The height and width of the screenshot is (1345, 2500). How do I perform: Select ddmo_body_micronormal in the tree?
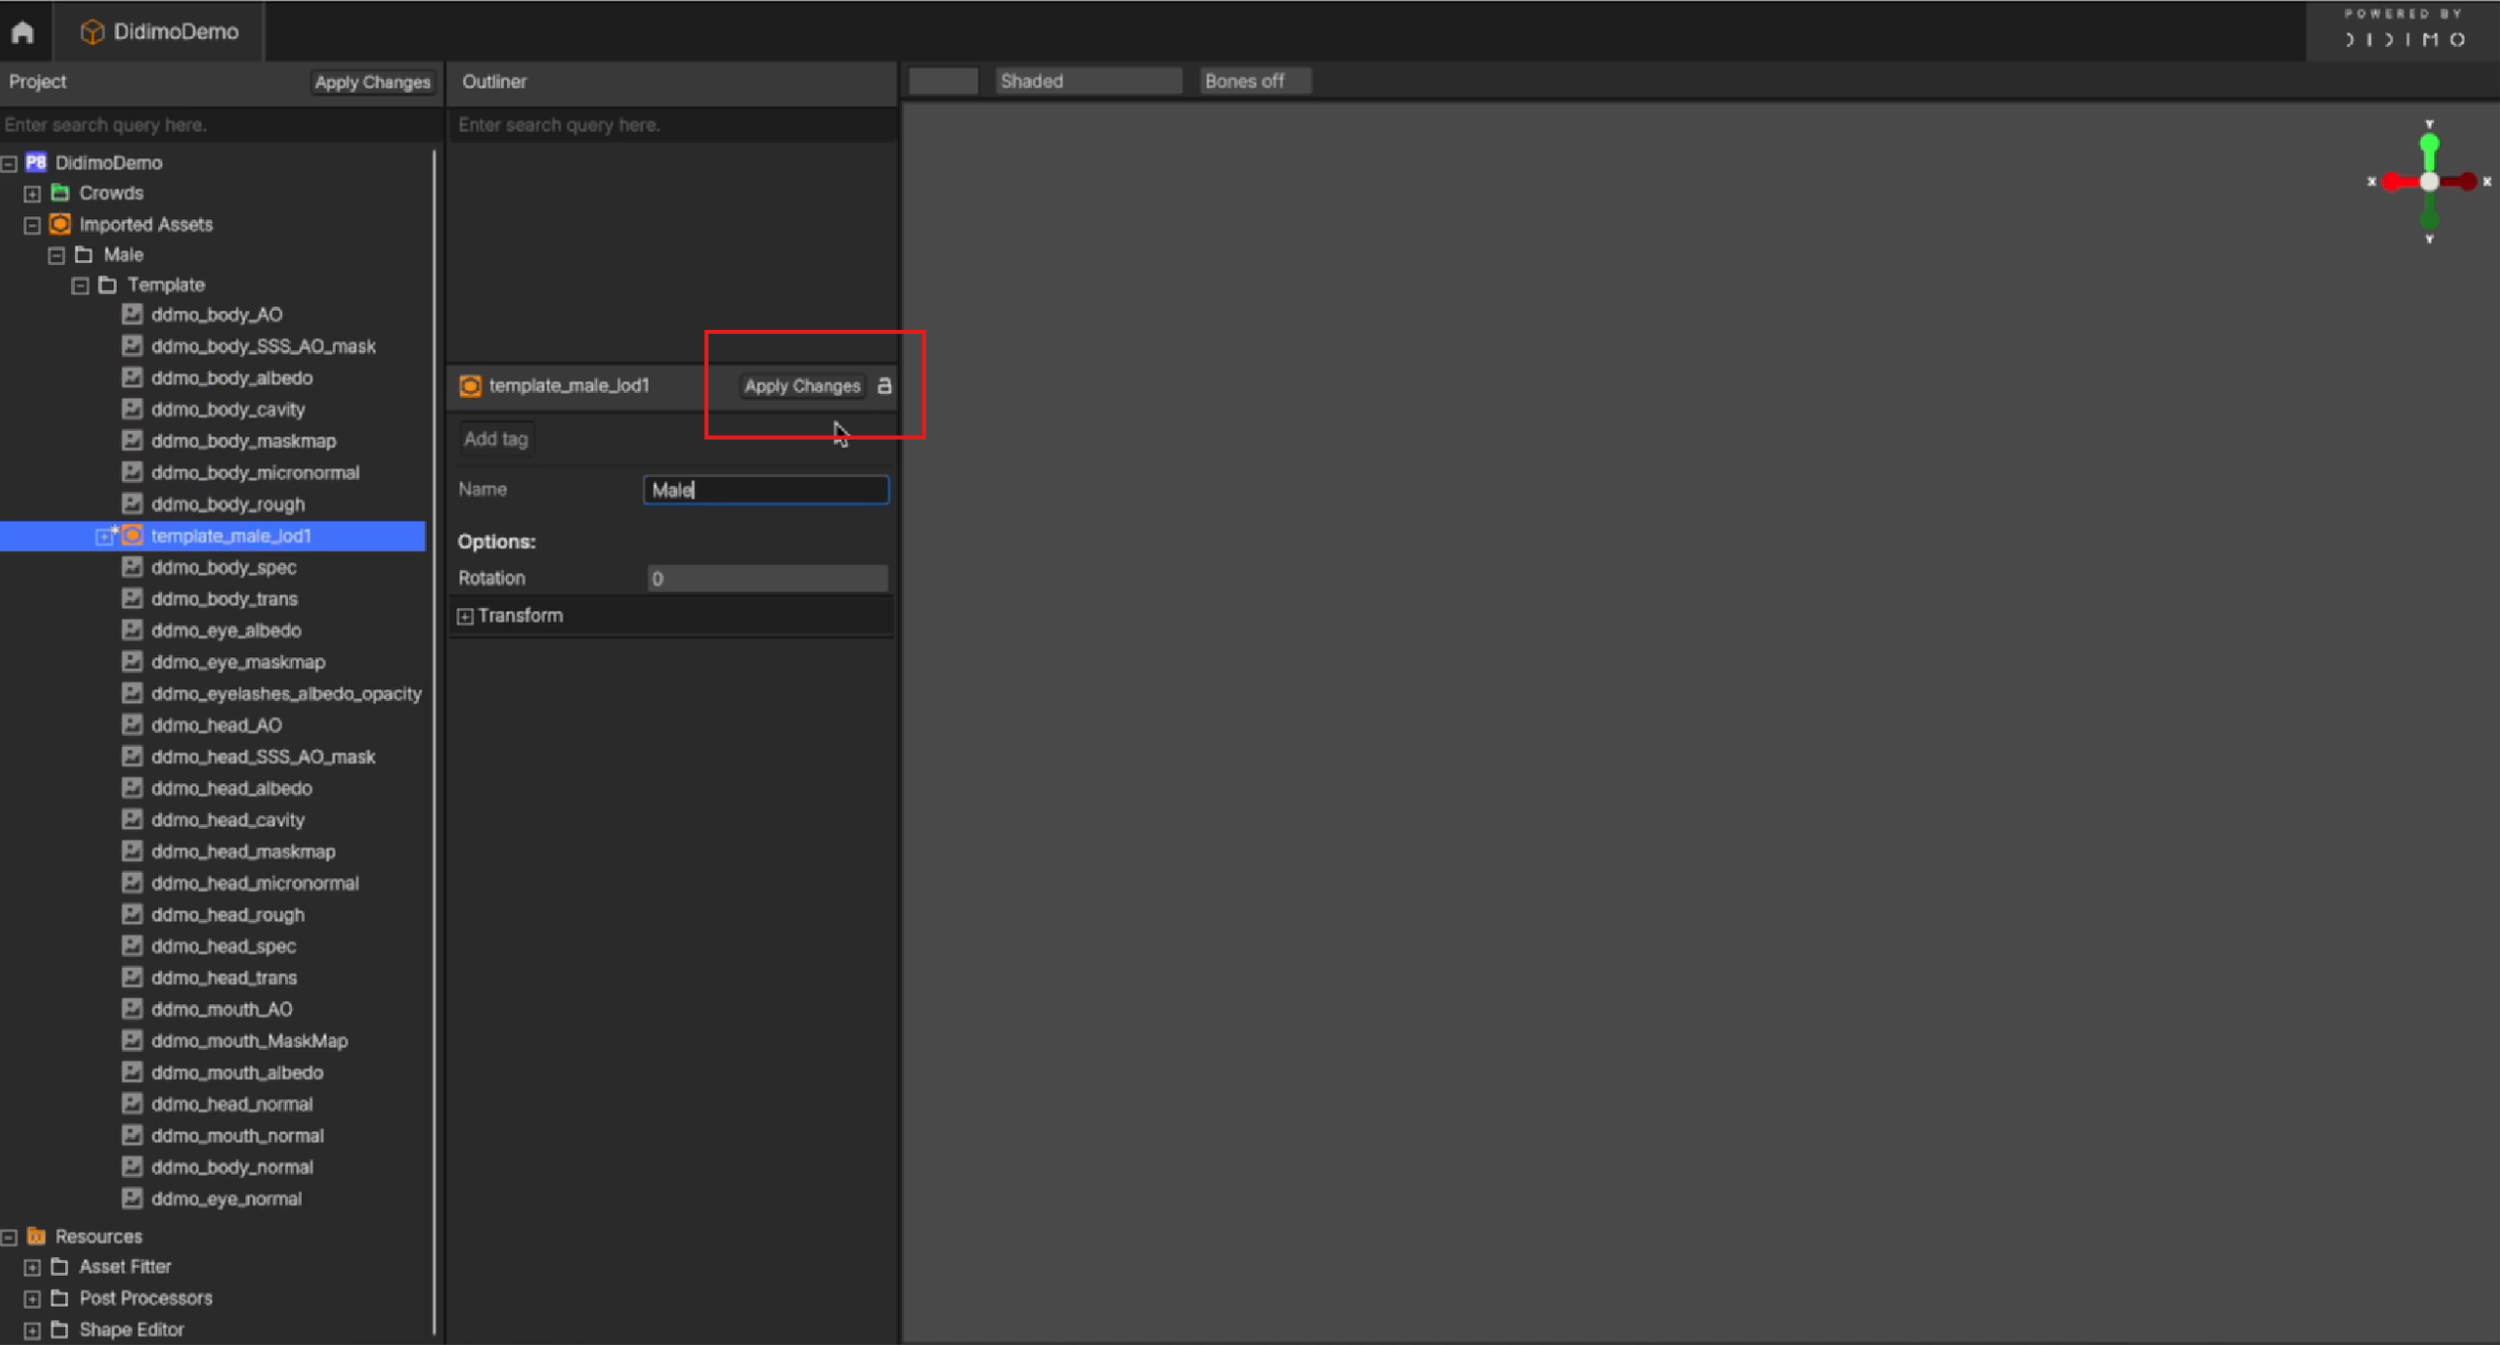point(255,472)
